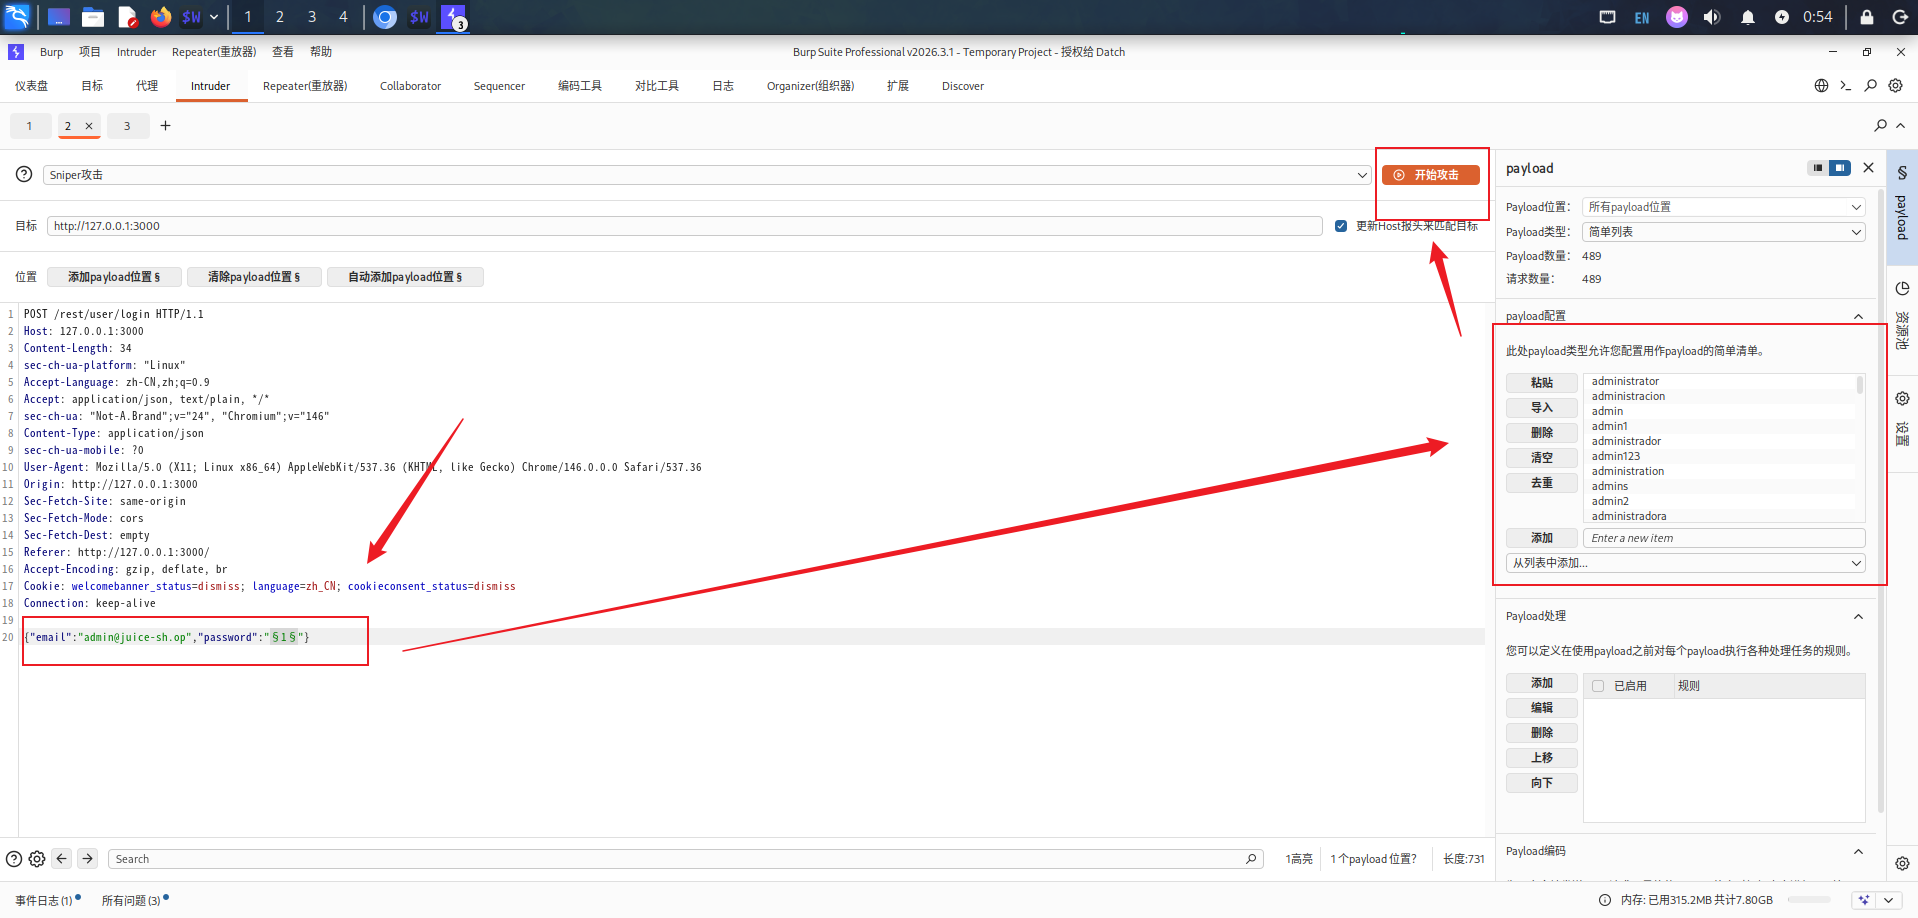Screen dimensions: 1918x918
Task: Focus the Enter a new item field
Action: point(1724,538)
